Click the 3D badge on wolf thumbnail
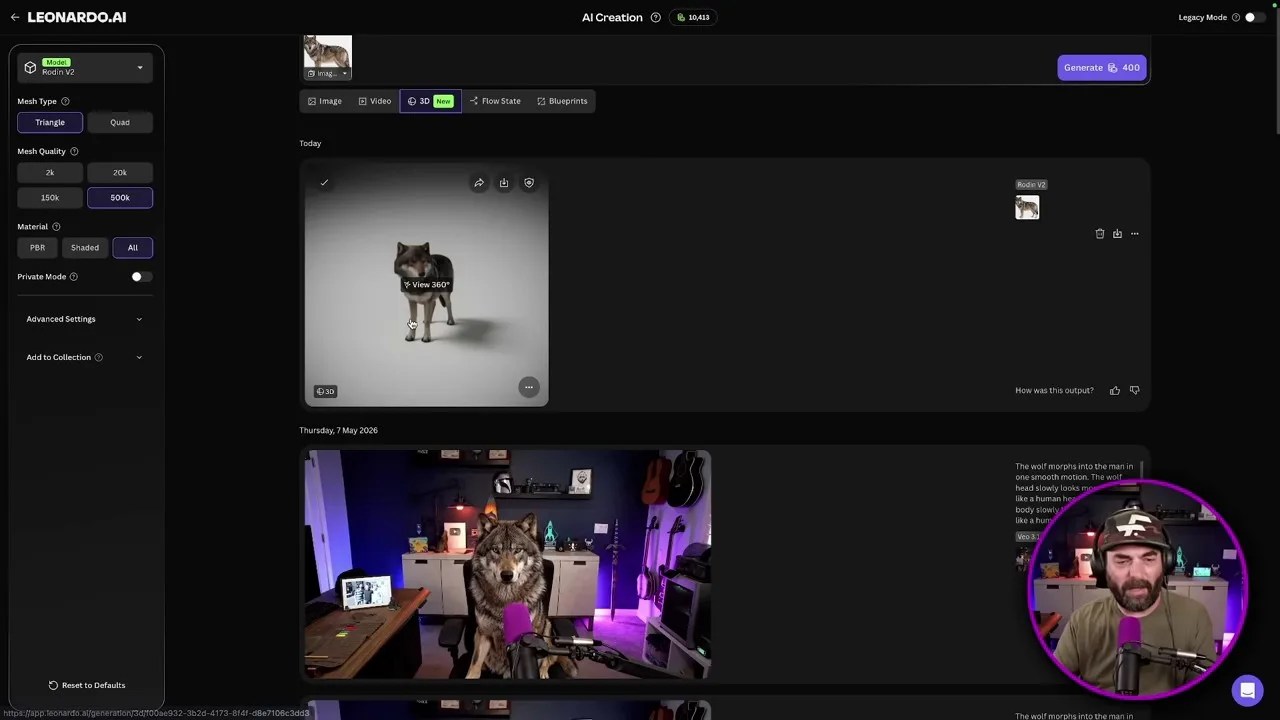This screenshot has height=720, width=1280. pos(326,391)
